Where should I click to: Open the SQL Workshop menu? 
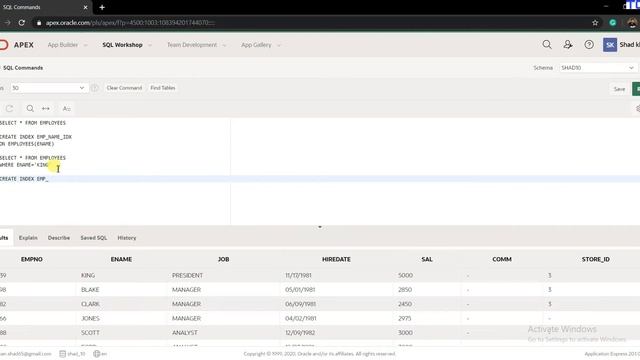click(122, 45)
